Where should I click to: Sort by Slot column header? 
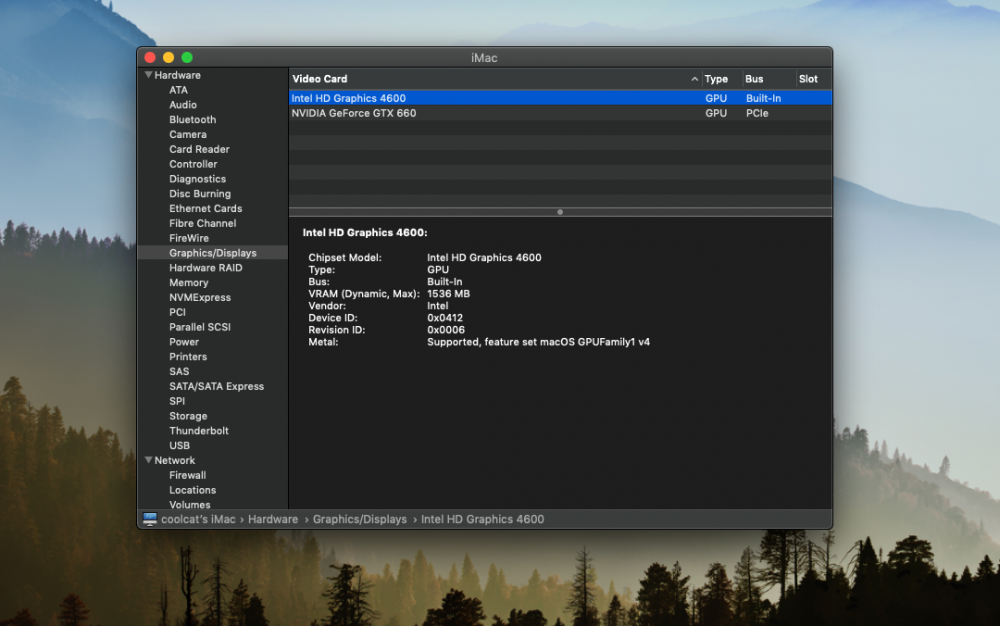(x=808, y=78)
